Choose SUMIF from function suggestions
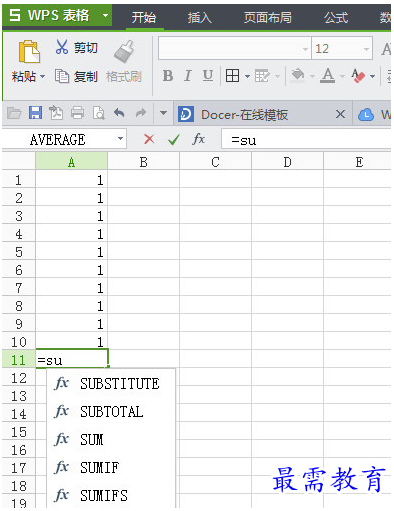Viewport: 394px width, 511px height. (111, 468)
